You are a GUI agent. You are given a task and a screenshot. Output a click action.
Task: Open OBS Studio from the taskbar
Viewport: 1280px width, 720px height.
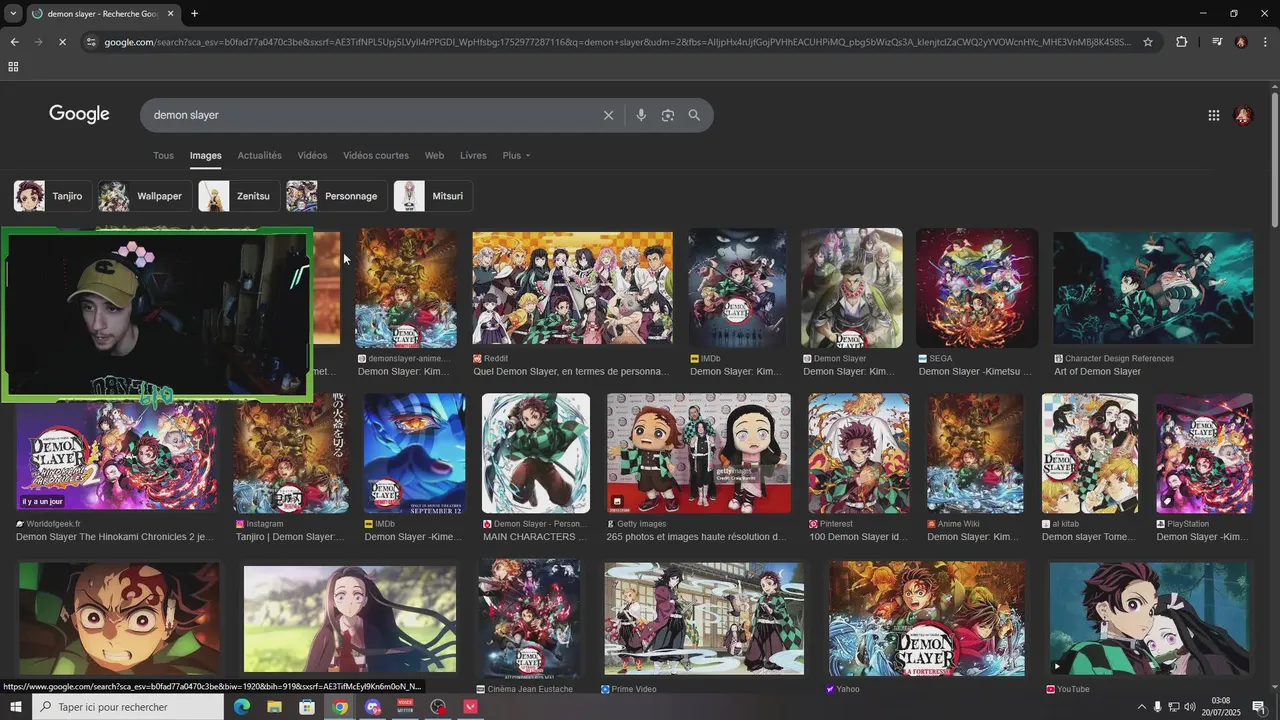coord(438,707)
